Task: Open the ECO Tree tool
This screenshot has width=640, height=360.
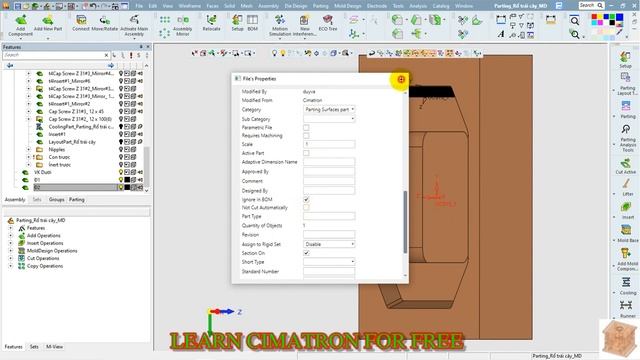Action: [x=328, y=23]
